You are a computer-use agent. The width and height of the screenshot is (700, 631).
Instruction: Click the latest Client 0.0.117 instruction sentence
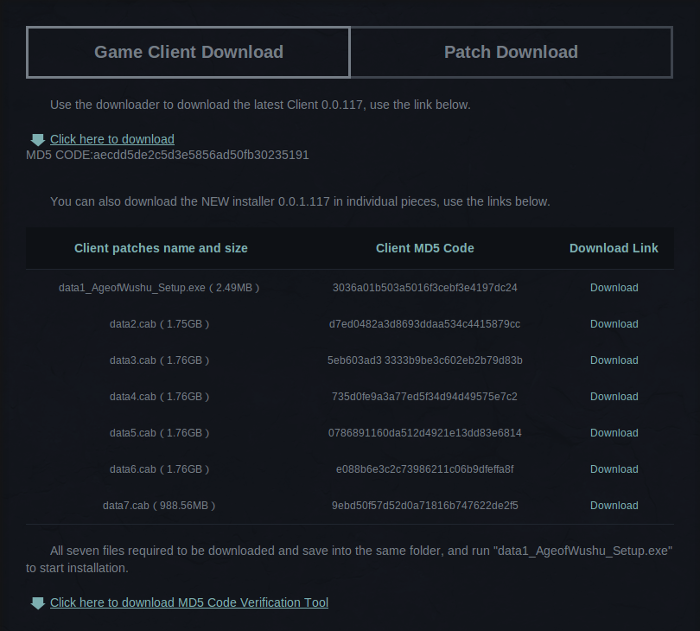tap(260, 105)
